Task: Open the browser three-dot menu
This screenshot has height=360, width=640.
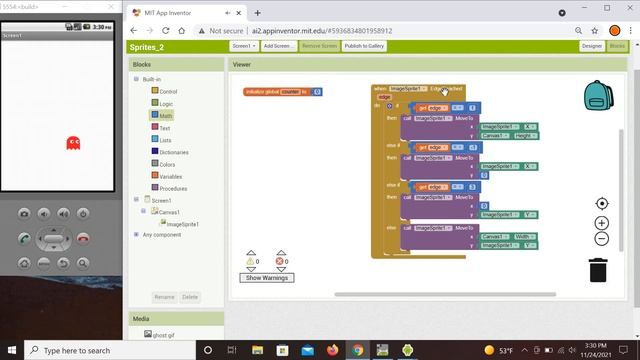Action: click(630, 31)
